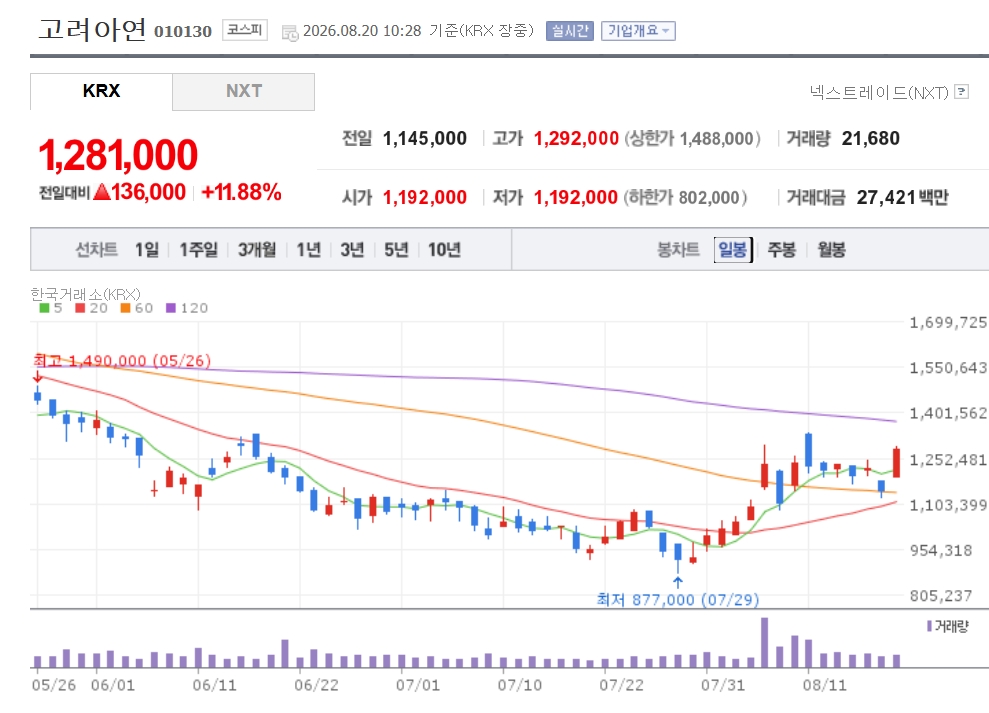Click the 07/31 date on chart axis
The image size is (989, 713).
coord(723,685)
